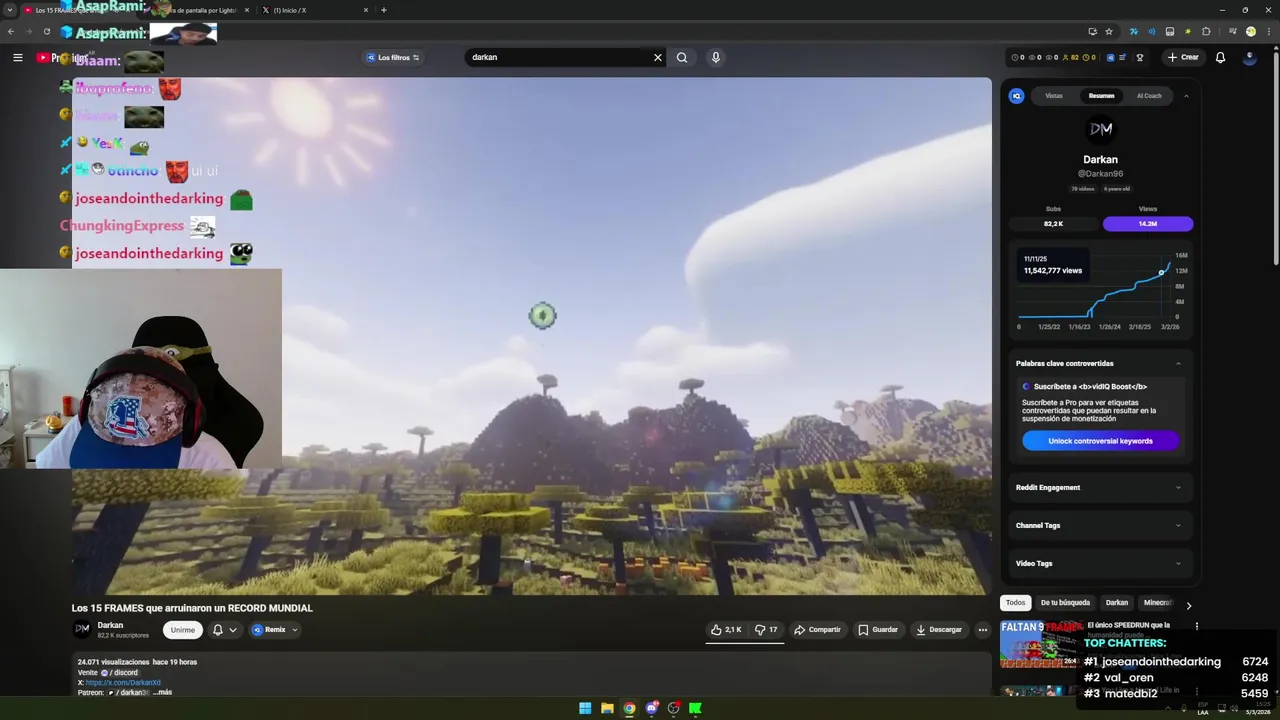1280x720 pixels.
Task: Collapse the vidIQ side panel chevron
Action: 1186,96
